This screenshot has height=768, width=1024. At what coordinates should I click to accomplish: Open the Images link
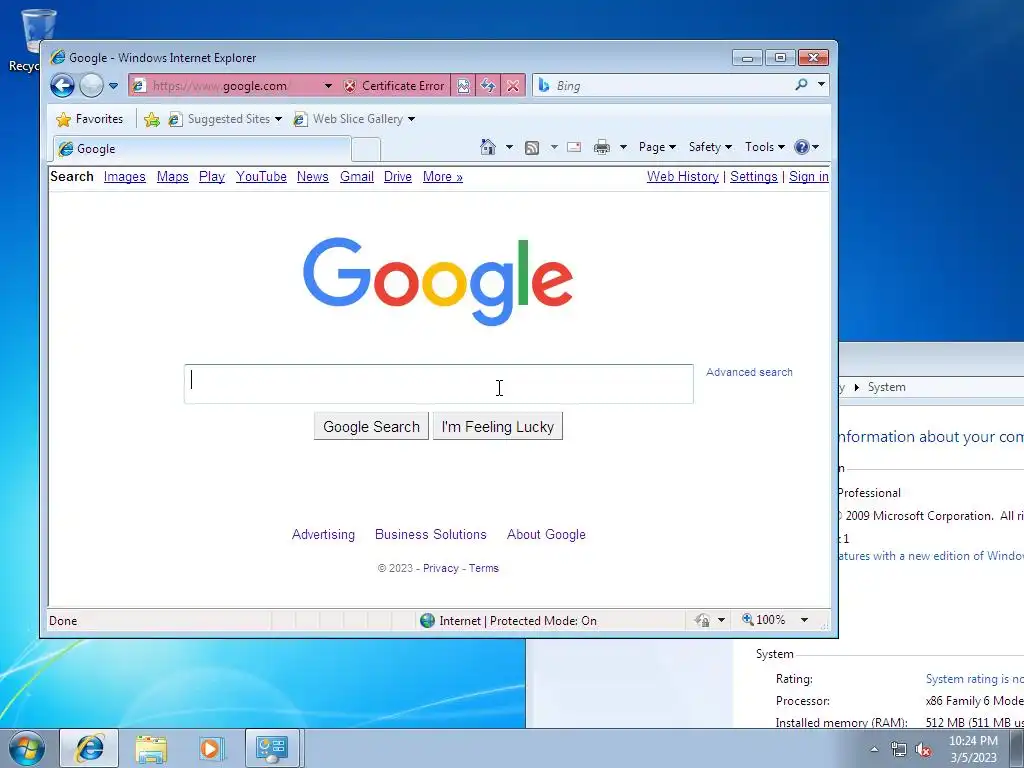(125, 176)
